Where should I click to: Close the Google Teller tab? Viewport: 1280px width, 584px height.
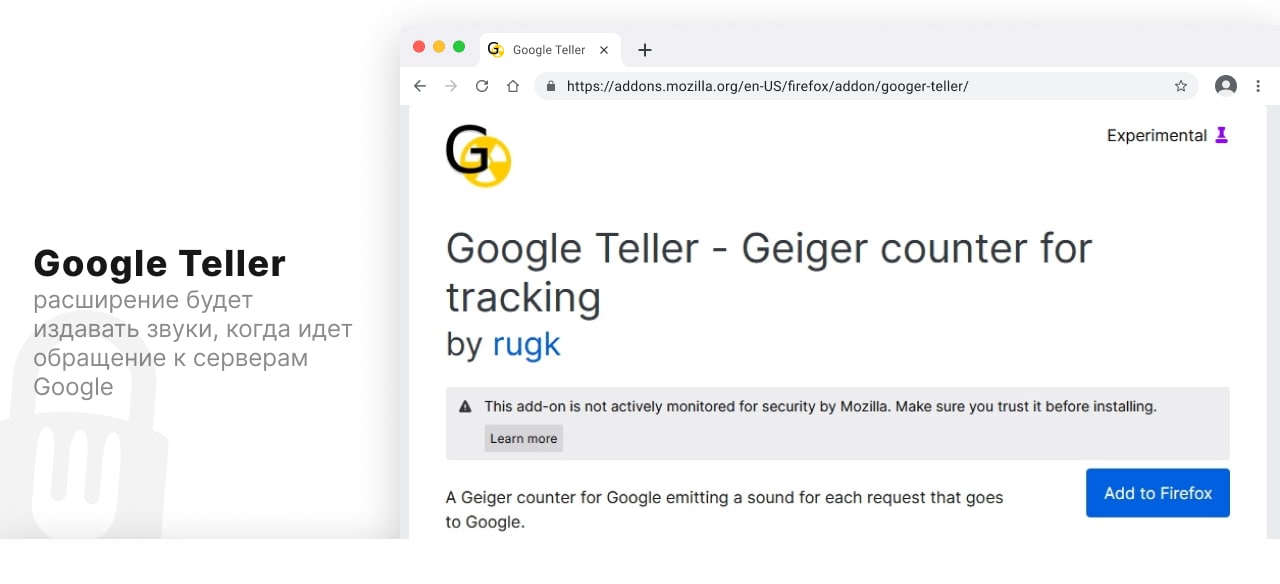(x=604, y=50)
